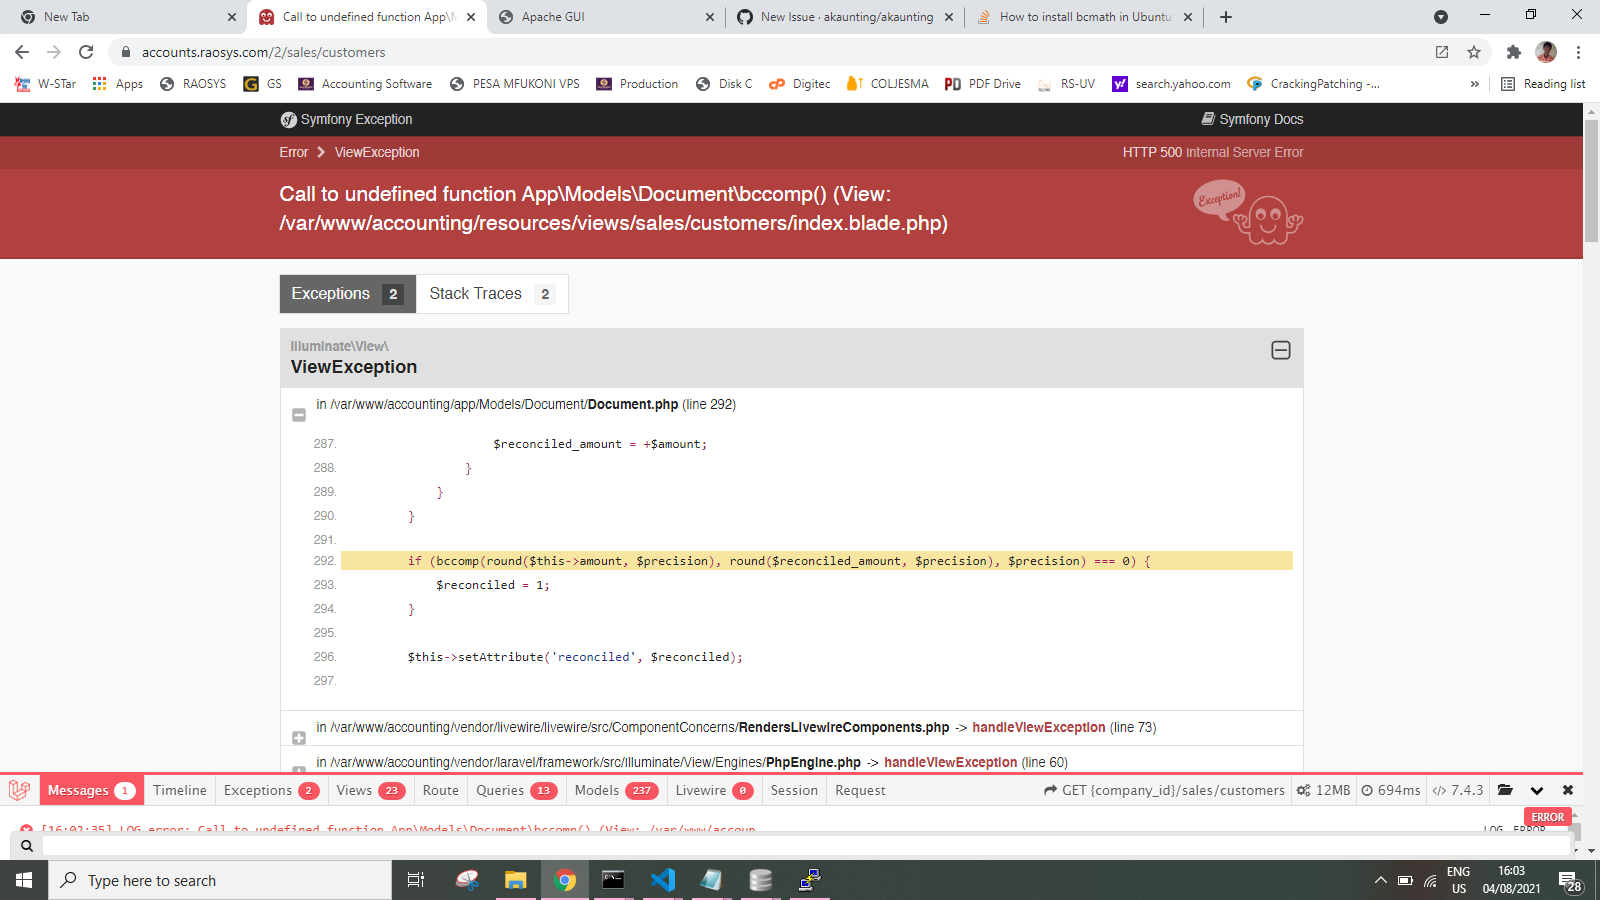Launch Visual Studio Code from the taskbar

point(663,880)
